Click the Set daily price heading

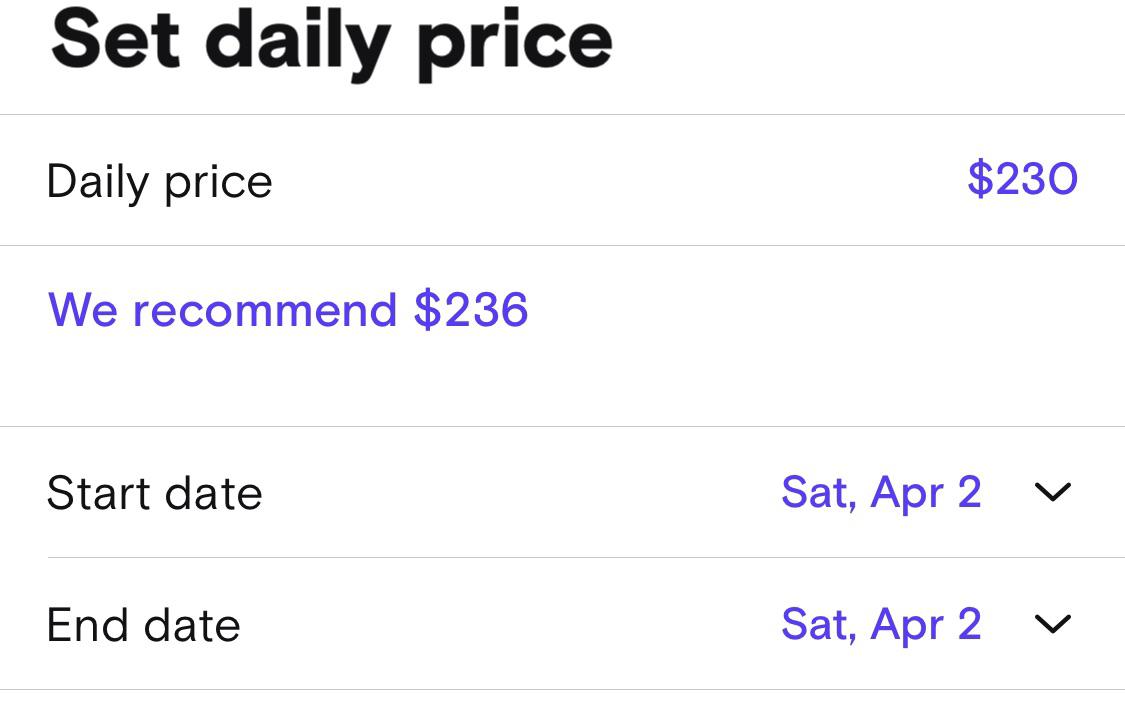330,40
